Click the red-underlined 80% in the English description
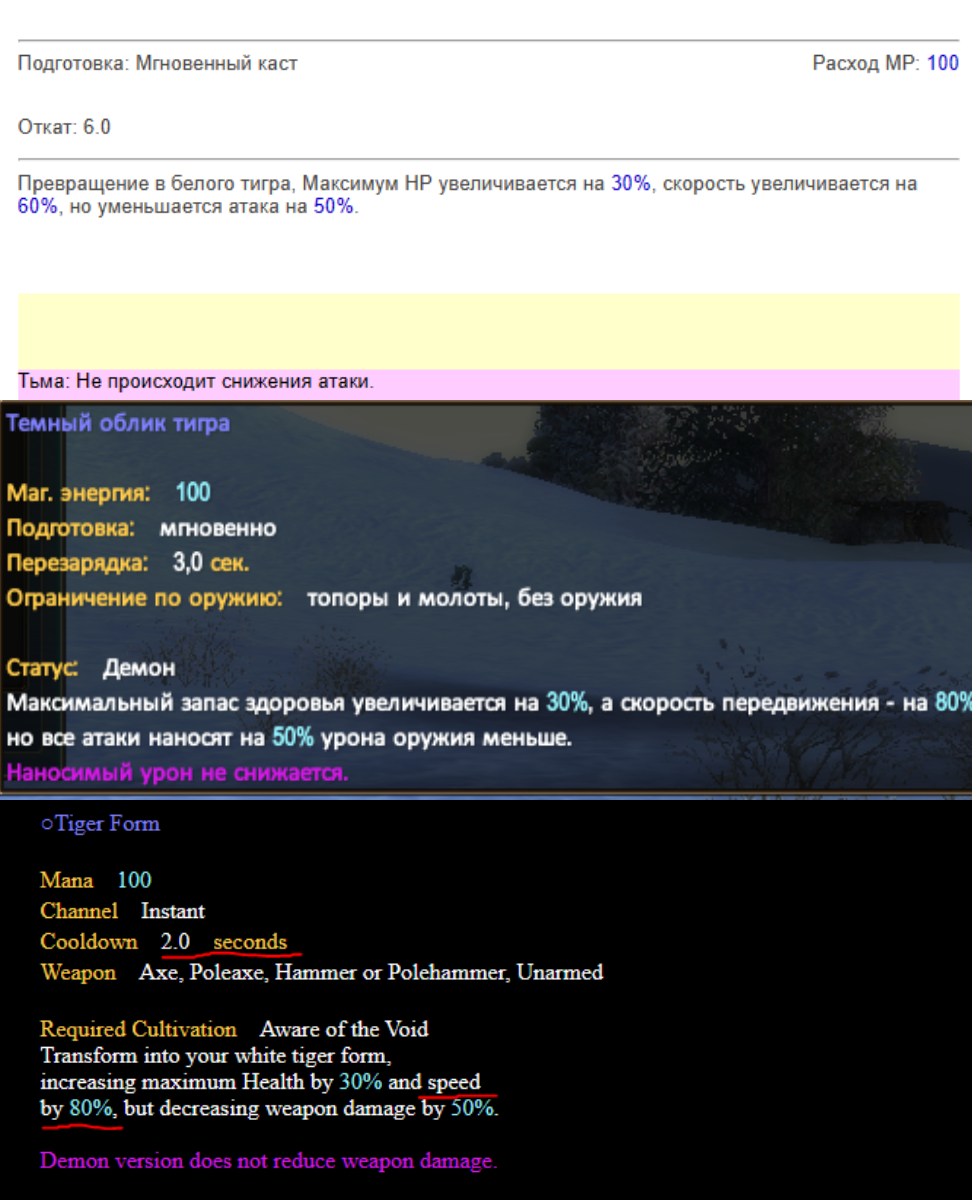 click(90, 1109)
